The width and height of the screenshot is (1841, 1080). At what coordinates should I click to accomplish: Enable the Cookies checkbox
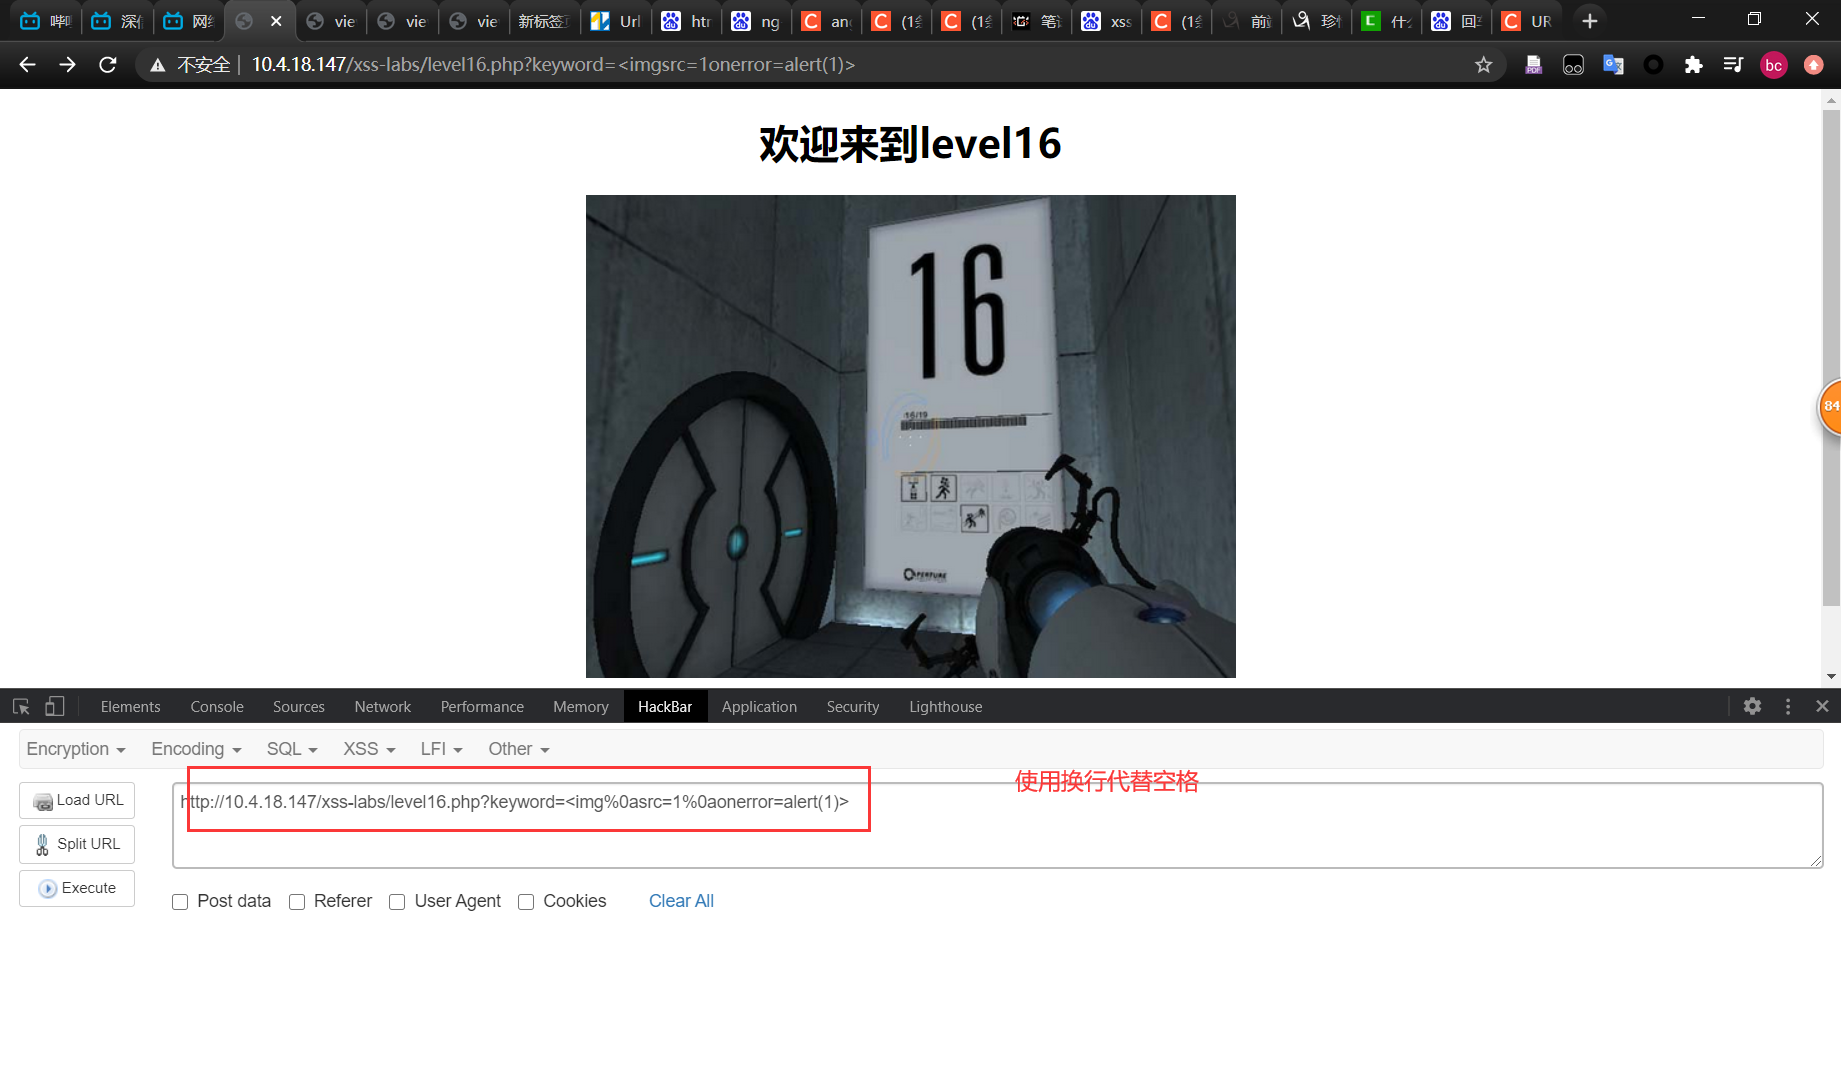pyautogui.click(x=526, y=902)
